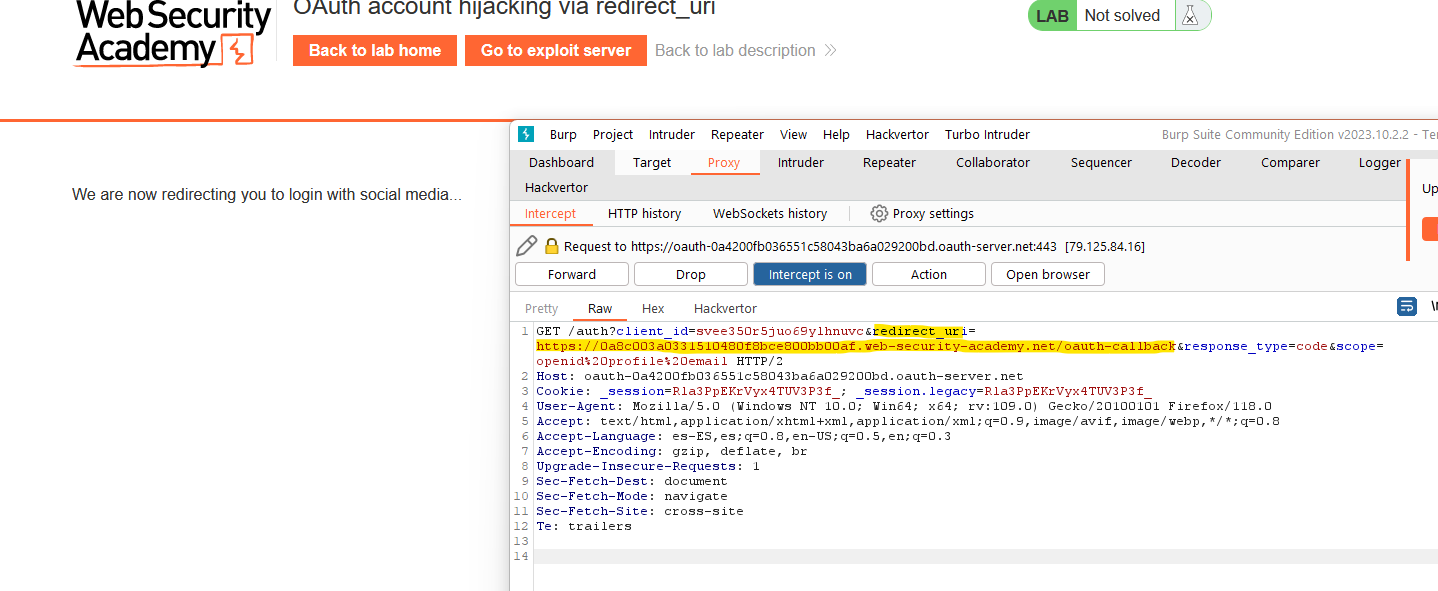The image size is (1438, 591).
Task: Click the Host header line in the request
Action: [x=780, y=376]
